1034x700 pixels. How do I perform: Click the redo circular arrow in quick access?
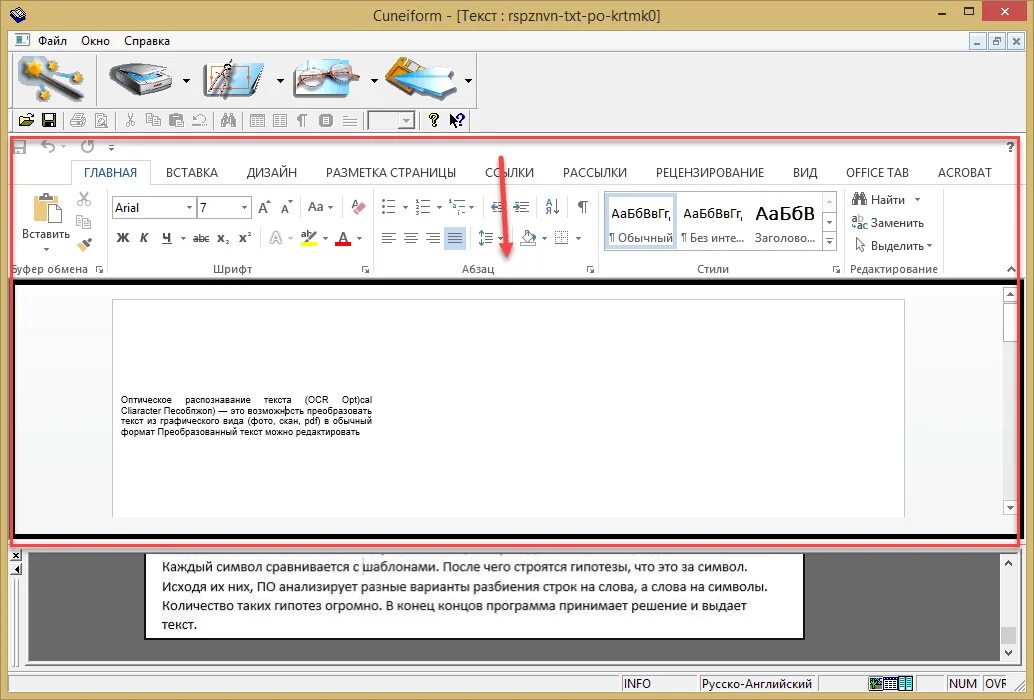[87, 146]
